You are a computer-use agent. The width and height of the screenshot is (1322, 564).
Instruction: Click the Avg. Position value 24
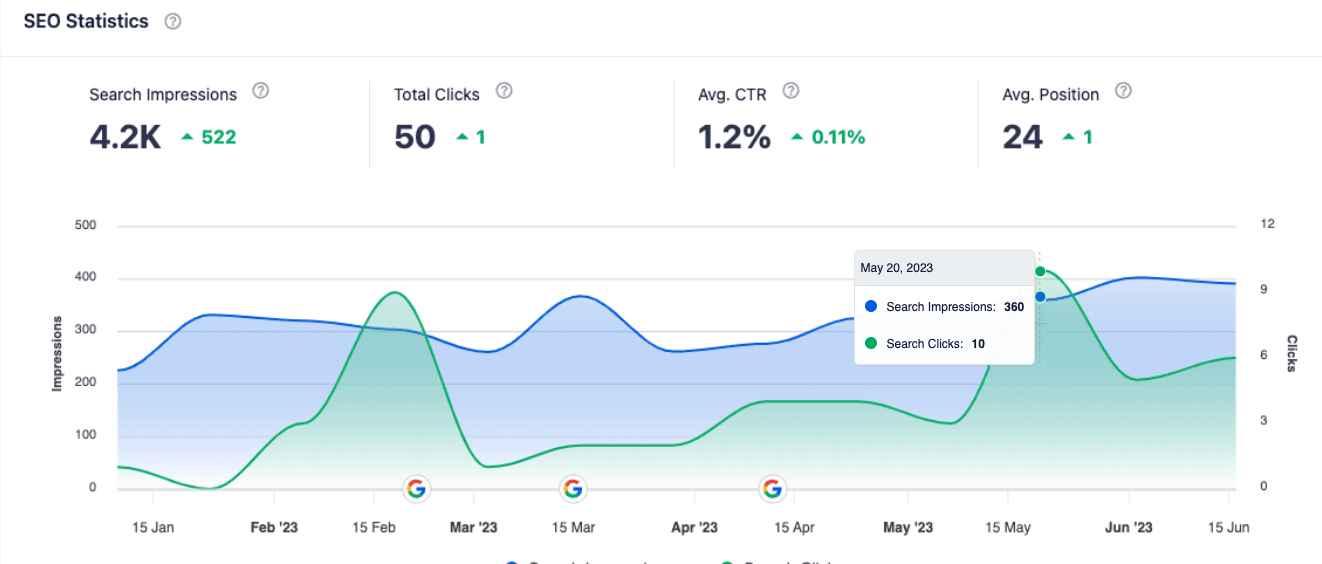tap(1022, 137)
